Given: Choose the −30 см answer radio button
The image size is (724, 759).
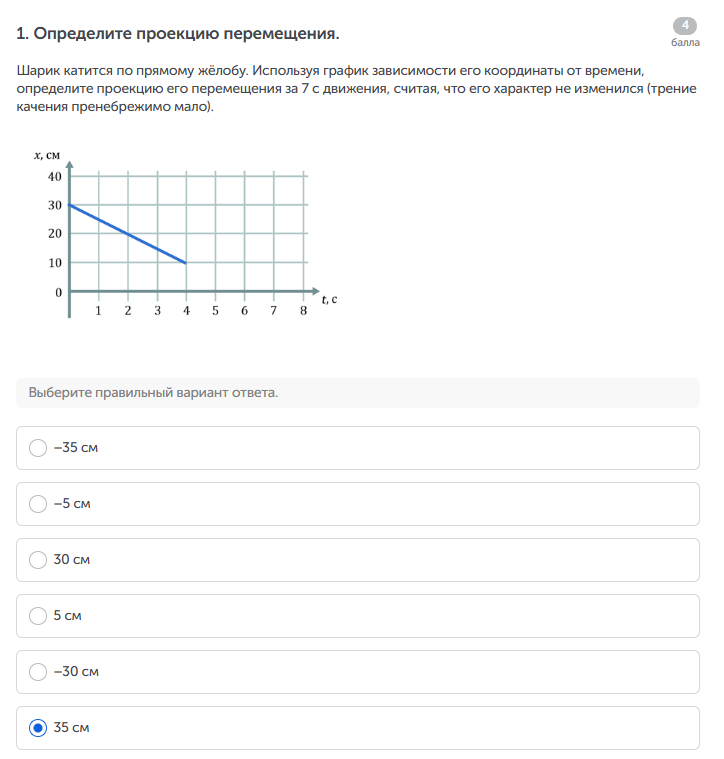Looking at the screenshot, I should coord(38,672).
